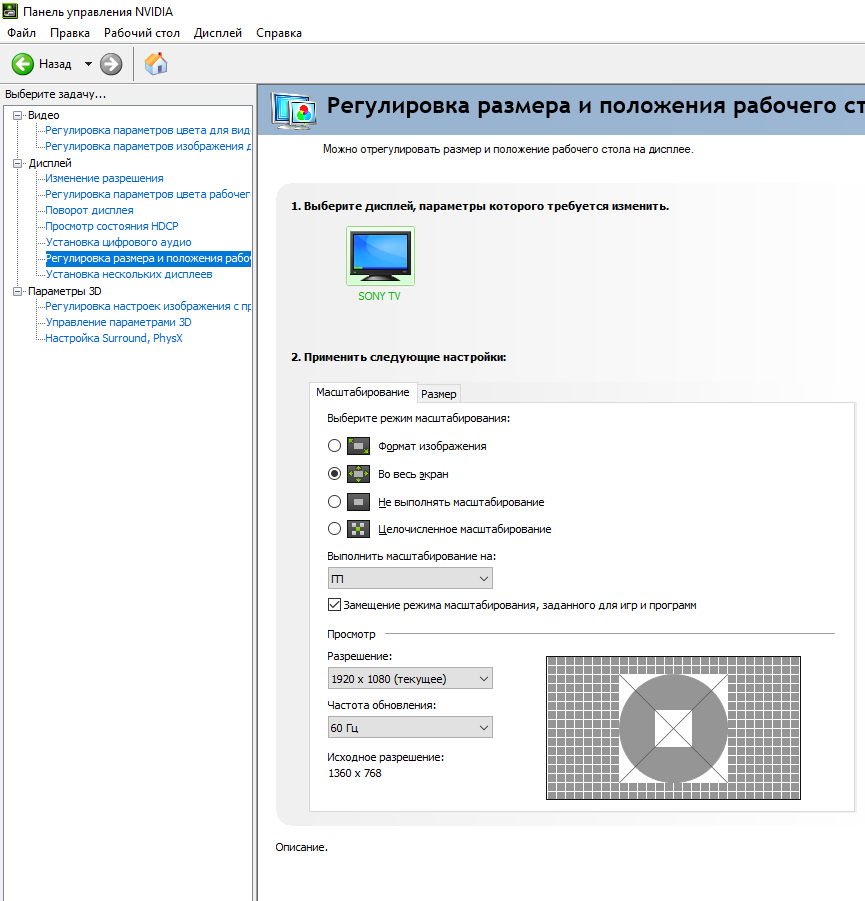Click the Параметры 3D category label
This screenshot has width=865, height=901.
click(x=64, y=291)
